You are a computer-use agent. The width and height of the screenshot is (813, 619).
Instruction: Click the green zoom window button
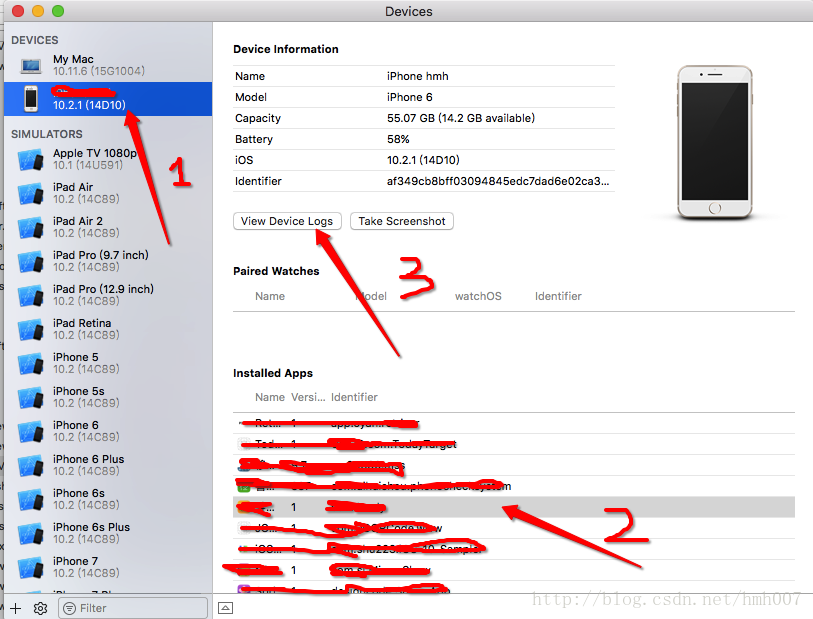[x=58, y=11]
